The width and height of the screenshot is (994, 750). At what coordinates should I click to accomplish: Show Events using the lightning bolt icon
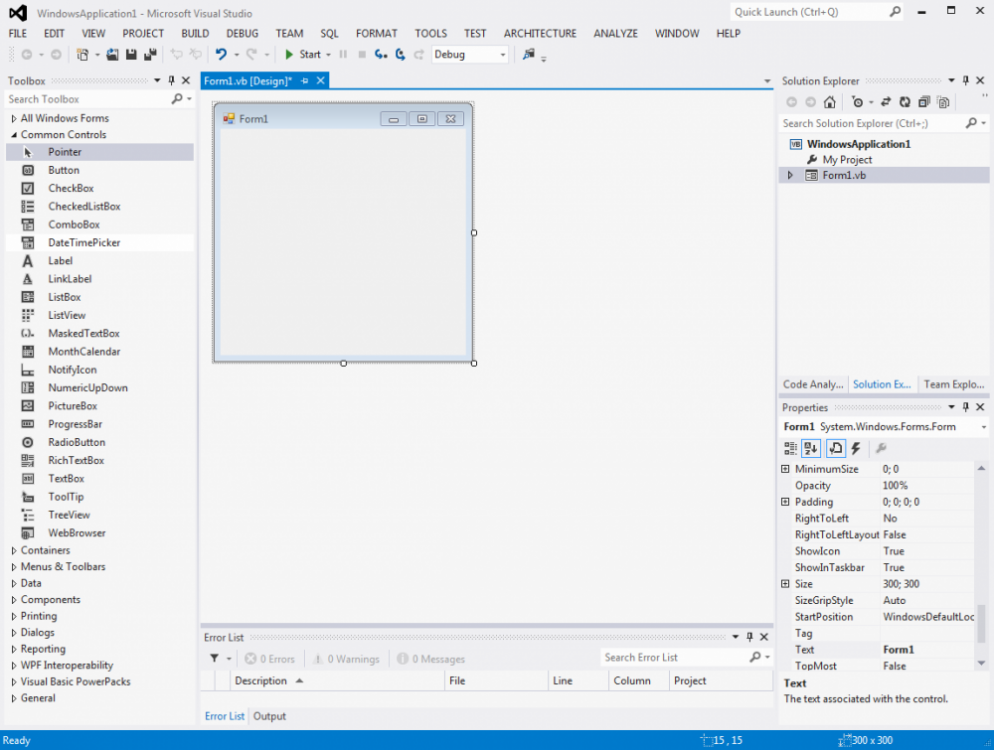(x=855, y=449)
